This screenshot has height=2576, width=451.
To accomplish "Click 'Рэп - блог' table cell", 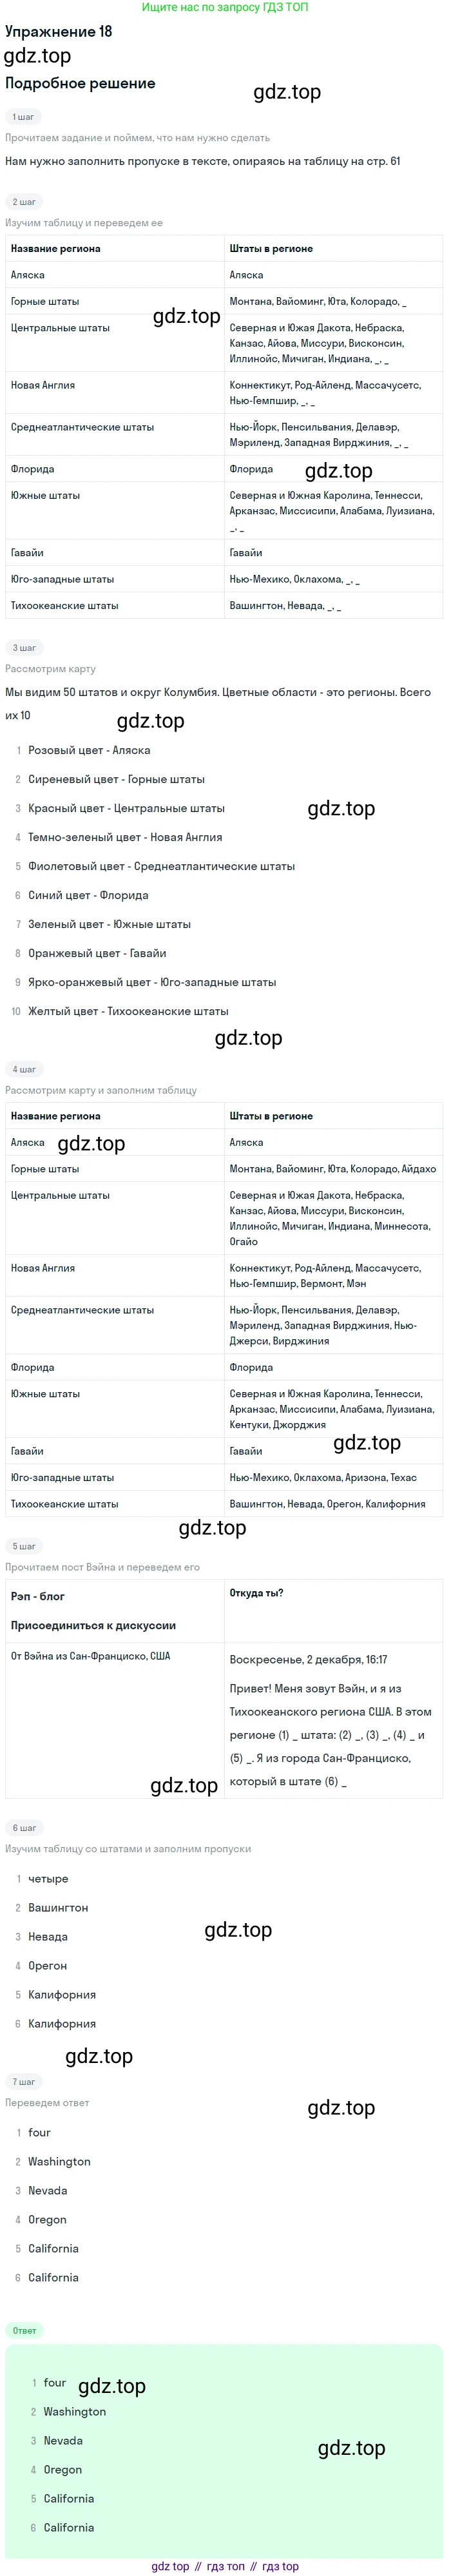I will tap(38, 1597).
